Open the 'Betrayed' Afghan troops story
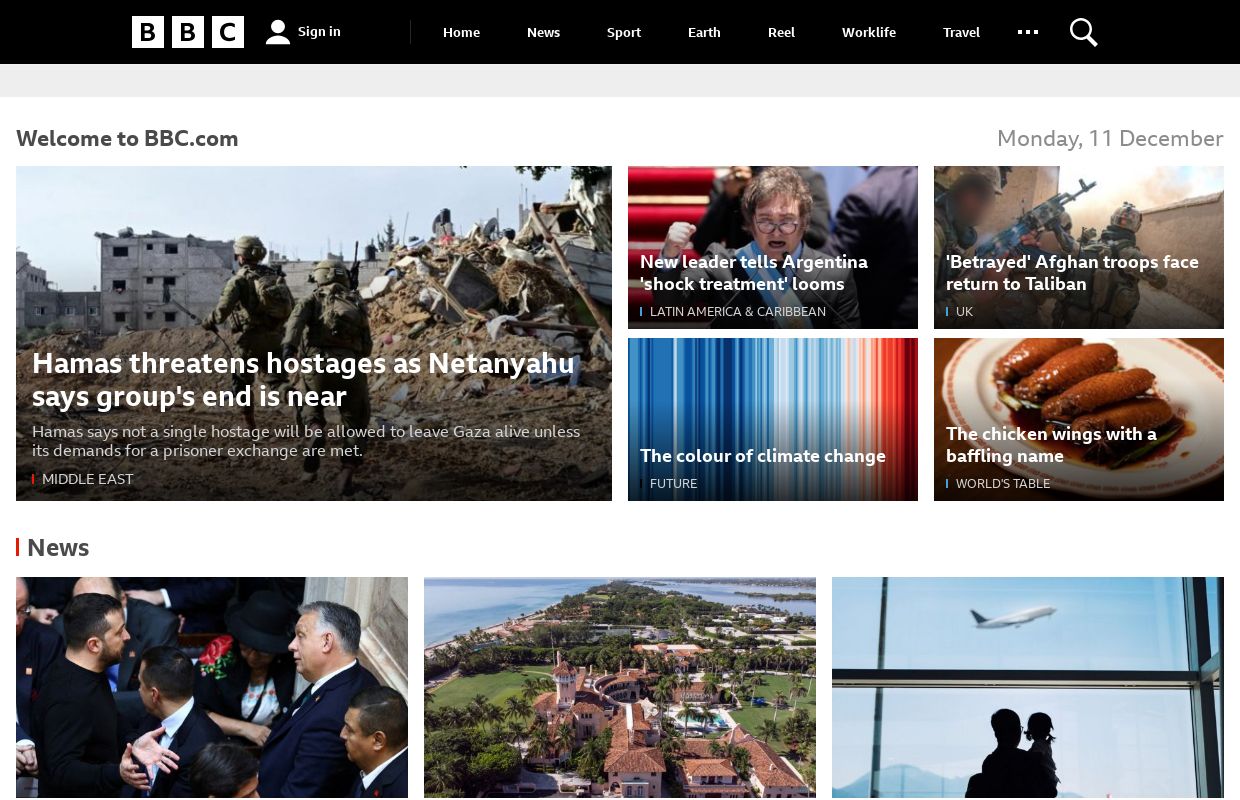Image resolution: width=1240 pixels, height=800 pixels. tap(1072, 273)
